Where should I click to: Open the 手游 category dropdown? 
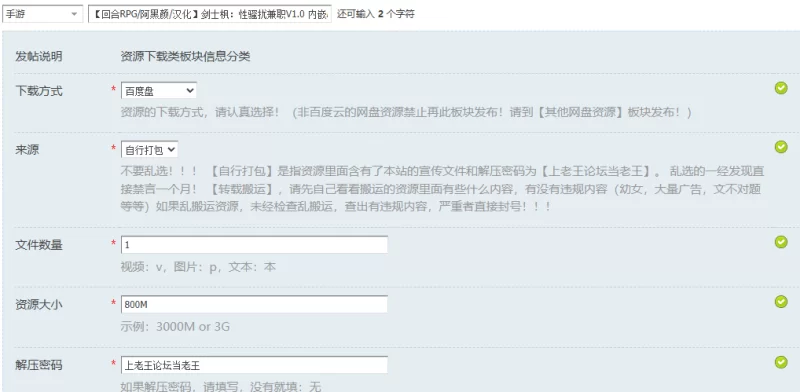click(x=42, y=14)
